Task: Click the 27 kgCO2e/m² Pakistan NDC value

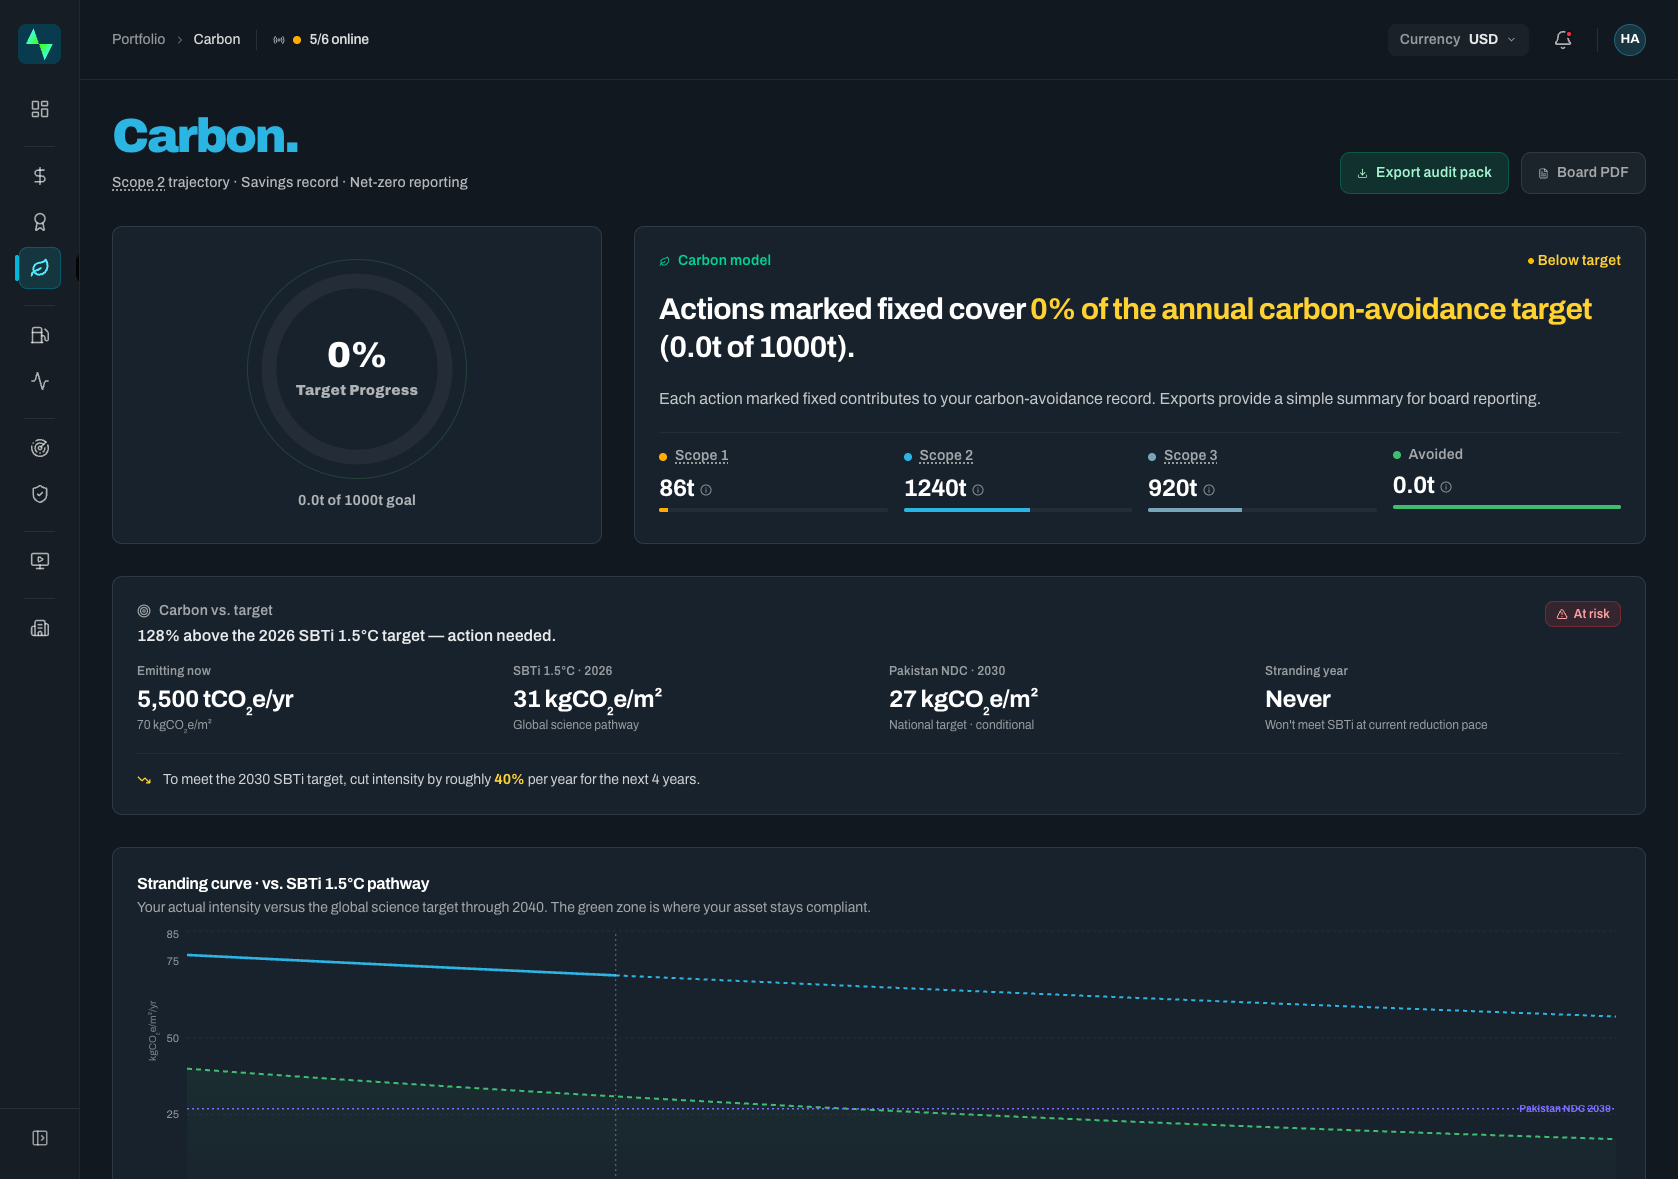Action: click(964, 700)
